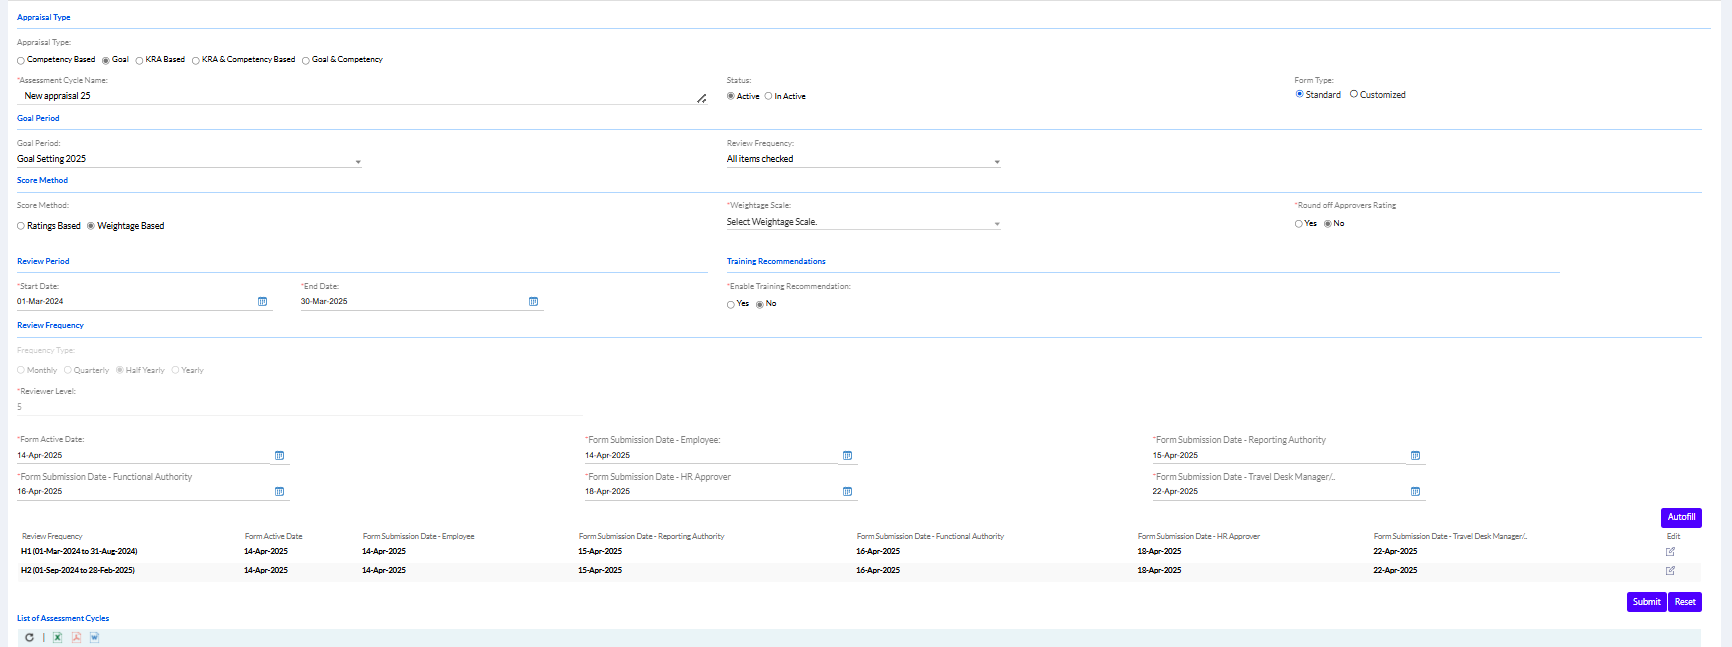Export assessment cycles to PDF
This screenshot has width=1732, height=647.
point(76,637)
